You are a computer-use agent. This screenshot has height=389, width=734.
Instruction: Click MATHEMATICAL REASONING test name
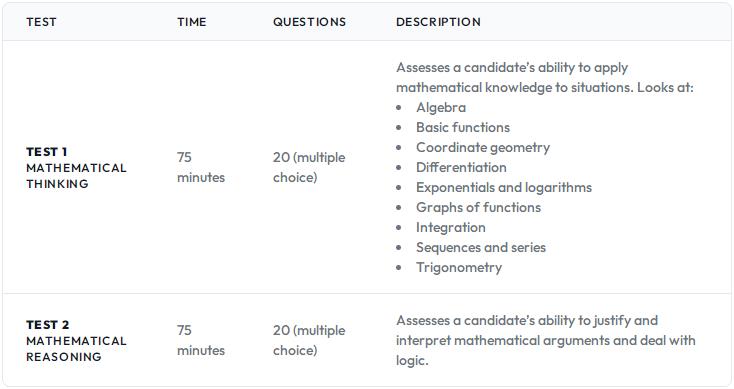[x=76, y=349]
